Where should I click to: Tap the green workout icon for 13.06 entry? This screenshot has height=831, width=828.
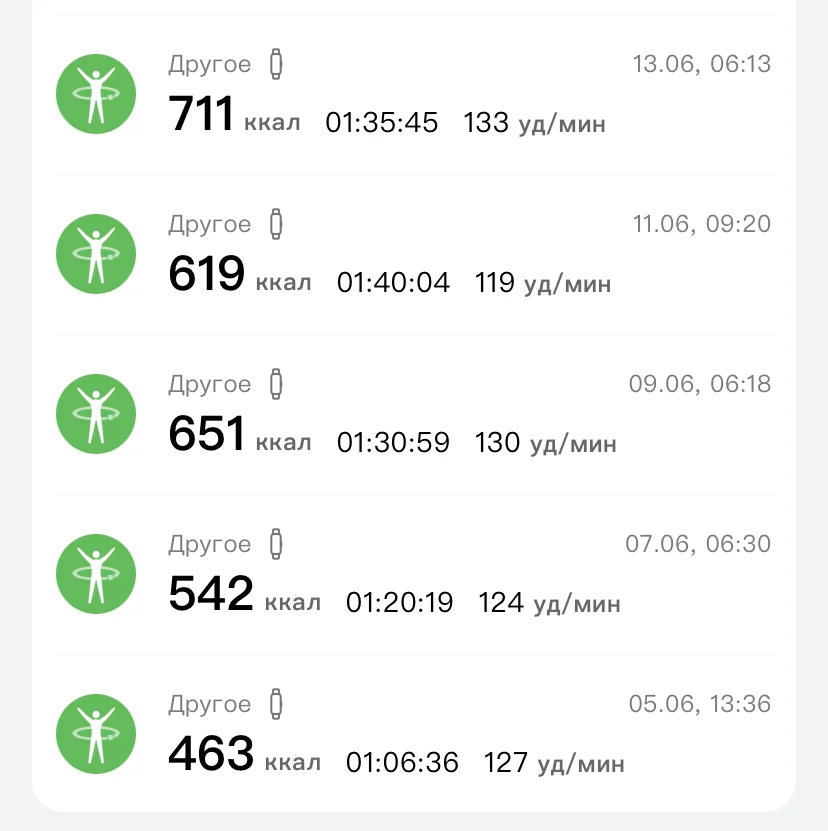95,94
